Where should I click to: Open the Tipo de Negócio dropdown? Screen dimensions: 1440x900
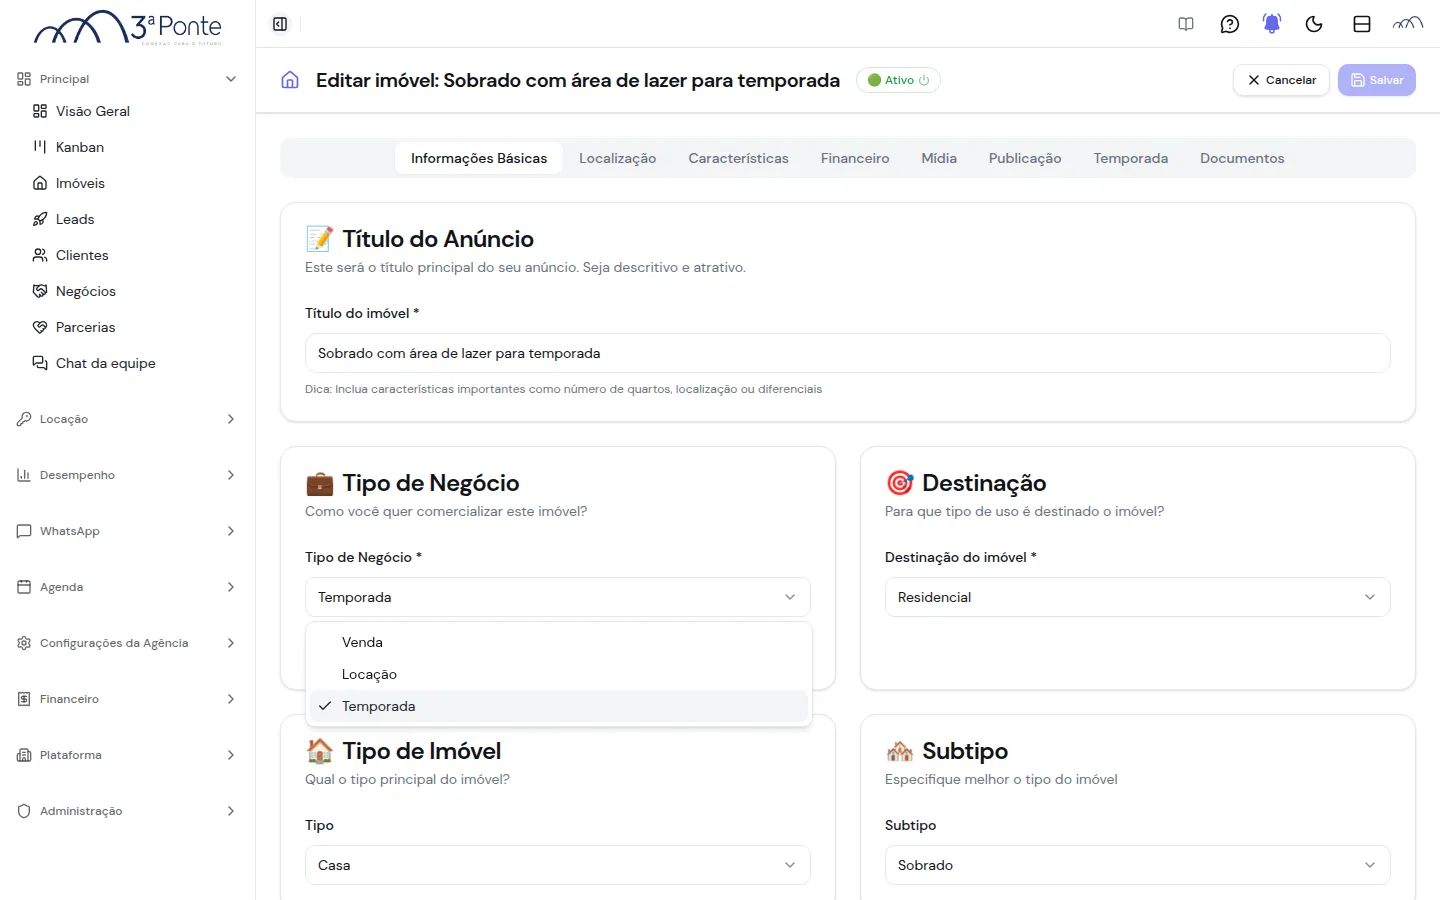click(558, 597)
